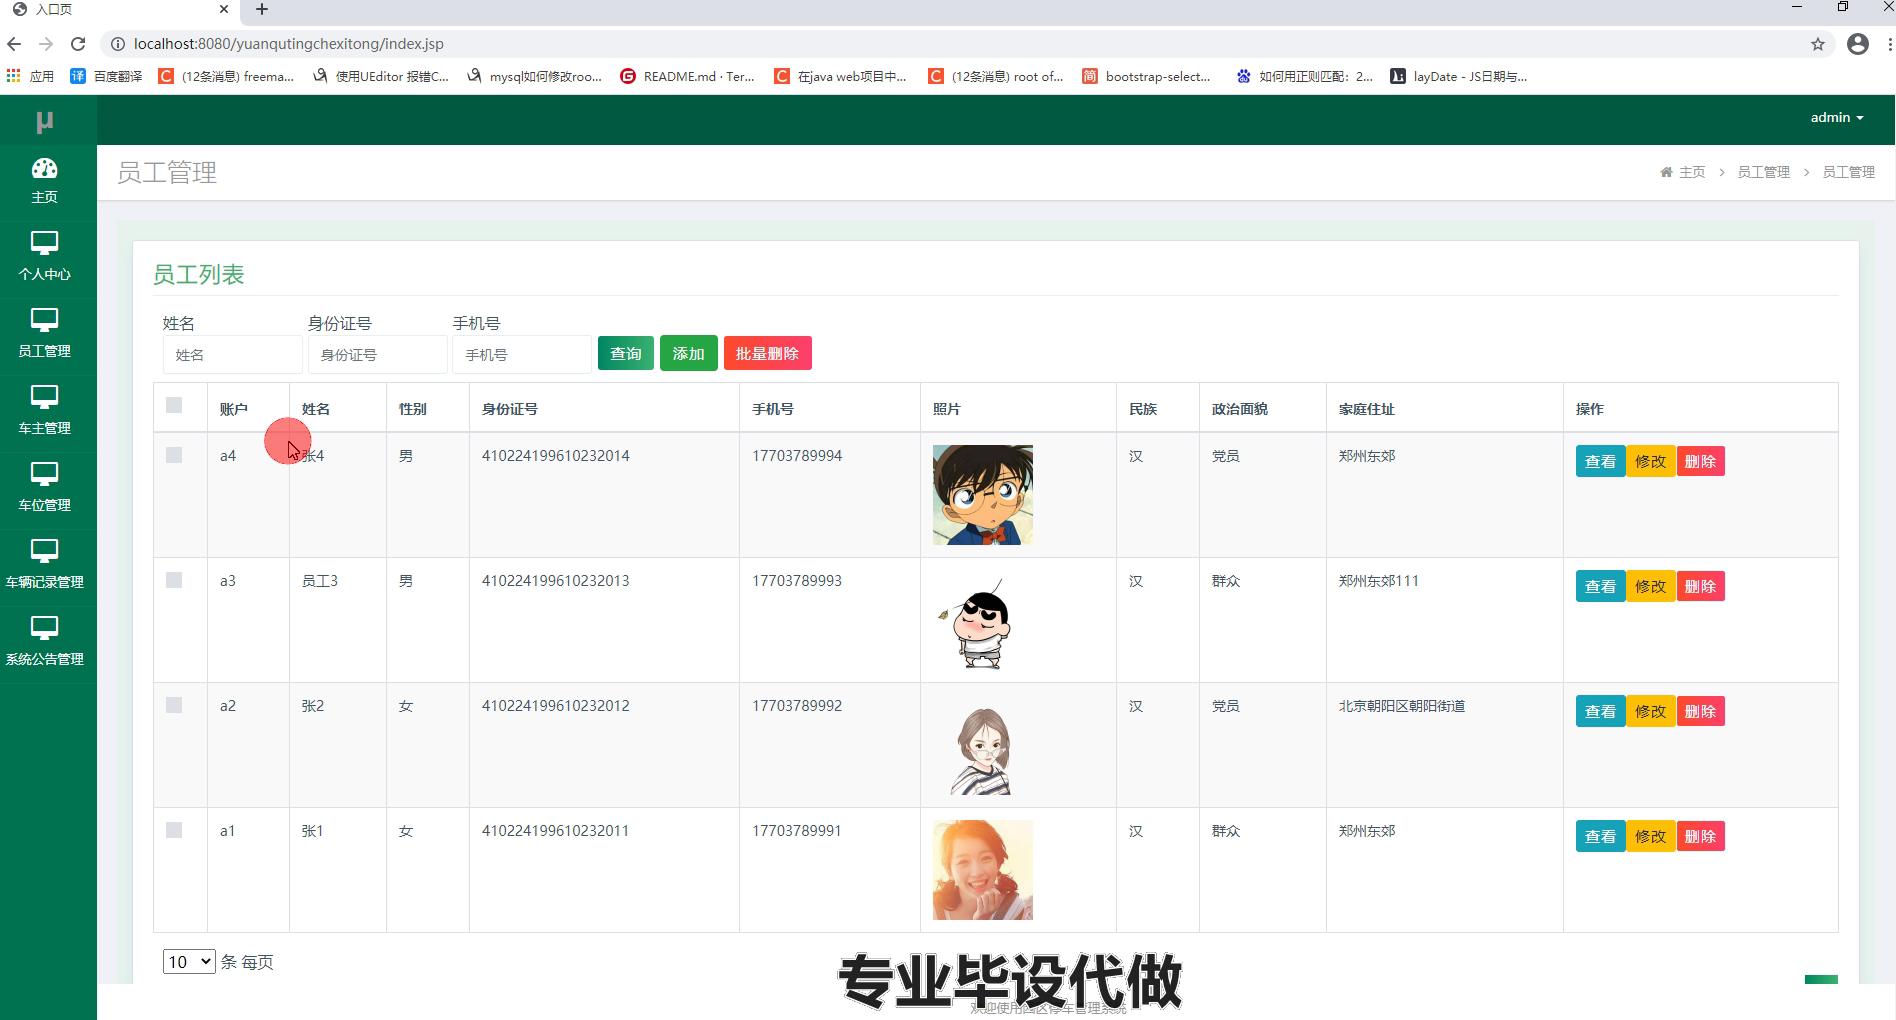Open the mysql如何修改root bookmark
This screenshot has height=1020, width=1896.
click(534, 76)
